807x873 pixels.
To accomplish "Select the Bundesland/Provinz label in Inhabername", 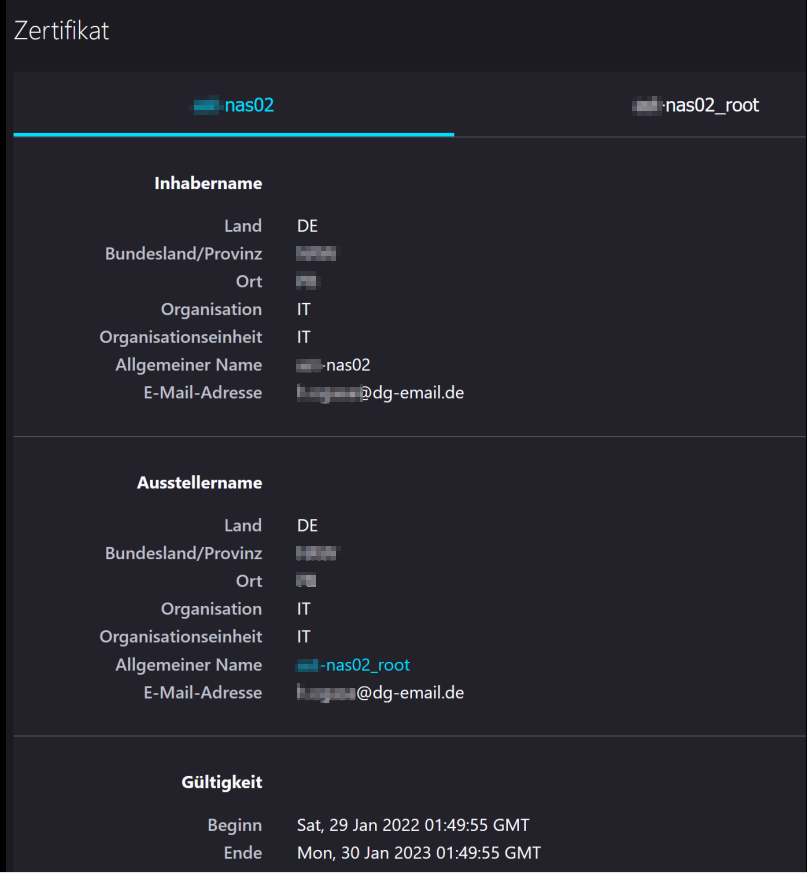I will pyautogui.click(x=183, y=253).
